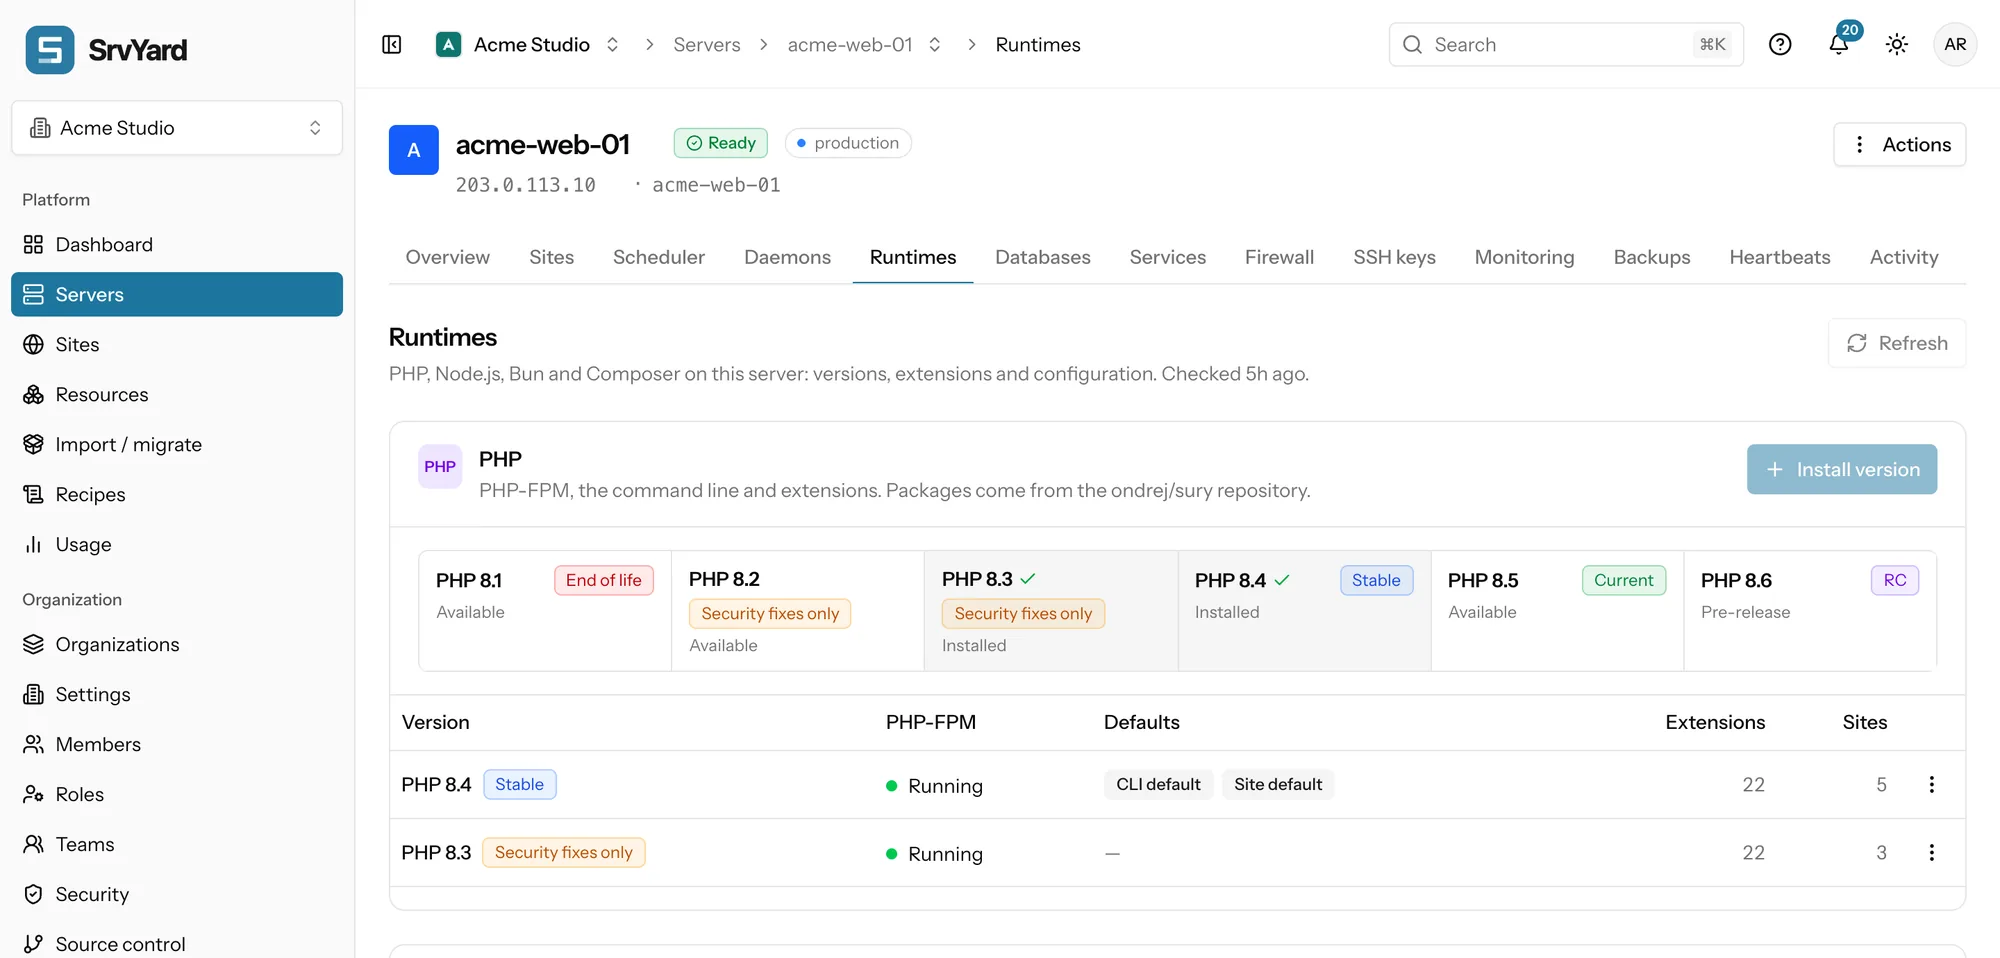Select the PHP 8.6 RC card
2000x958 pixels.
tap(1810, 610)
